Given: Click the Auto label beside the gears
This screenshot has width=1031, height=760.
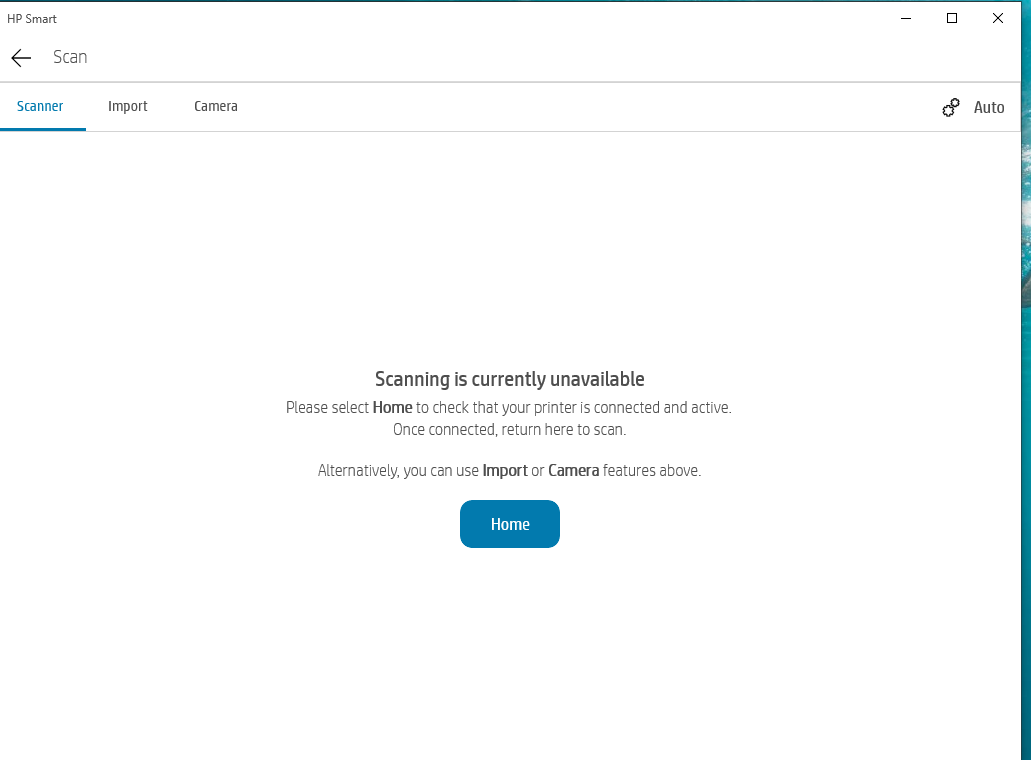Looking at the screenshot, I should [989, 107].
